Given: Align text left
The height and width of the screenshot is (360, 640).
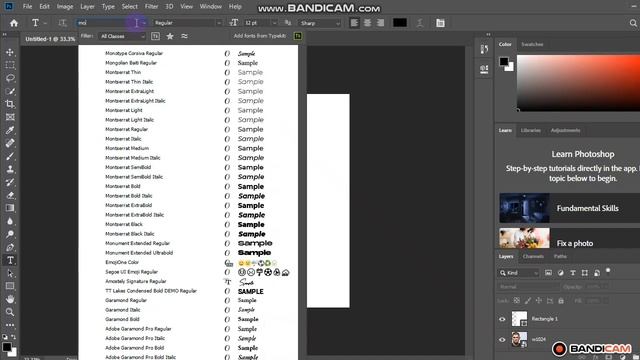Looking at the screenshot, I should point(354,23).
